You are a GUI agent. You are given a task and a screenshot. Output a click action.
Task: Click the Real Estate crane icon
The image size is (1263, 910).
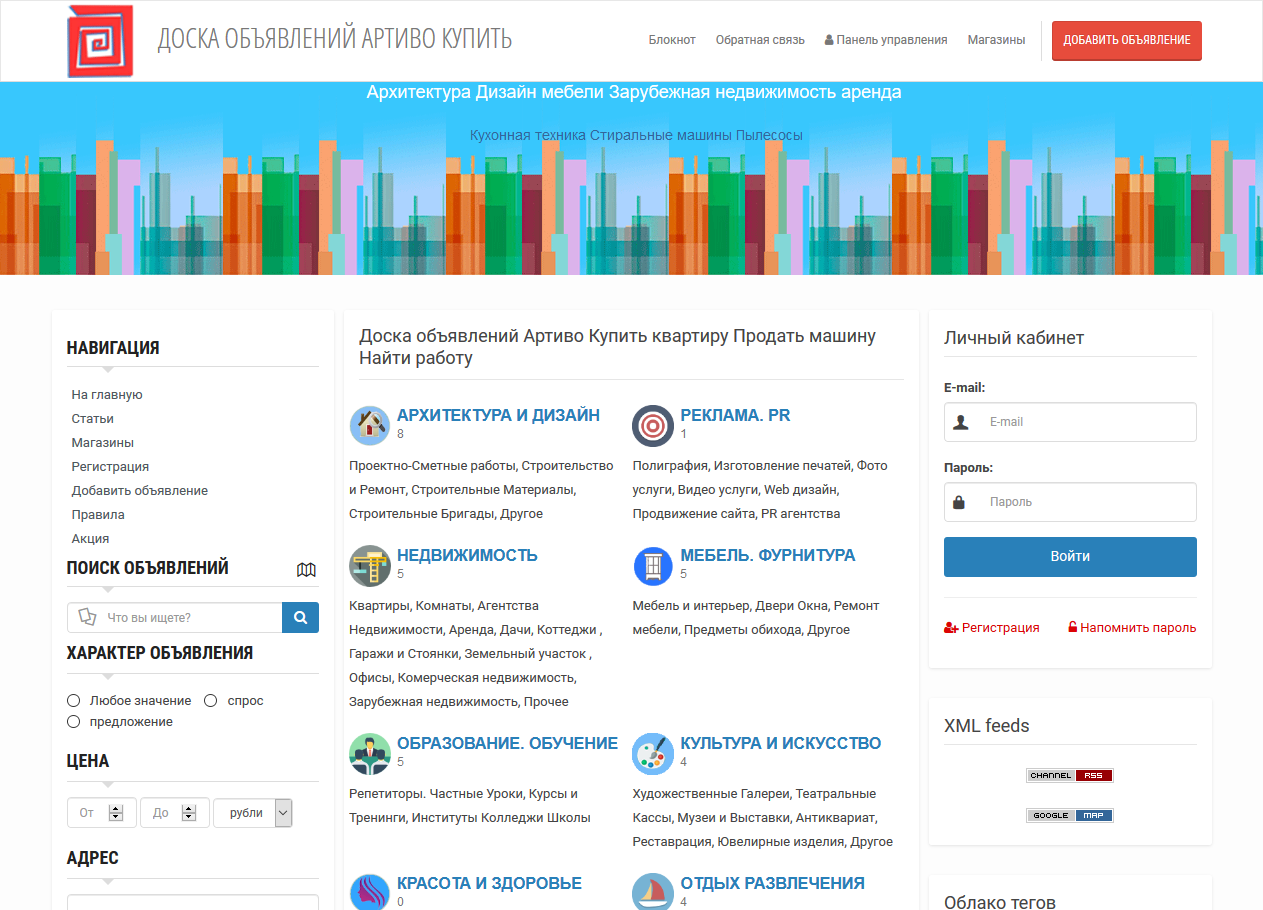pyautogui.click(x=369, y=566)
